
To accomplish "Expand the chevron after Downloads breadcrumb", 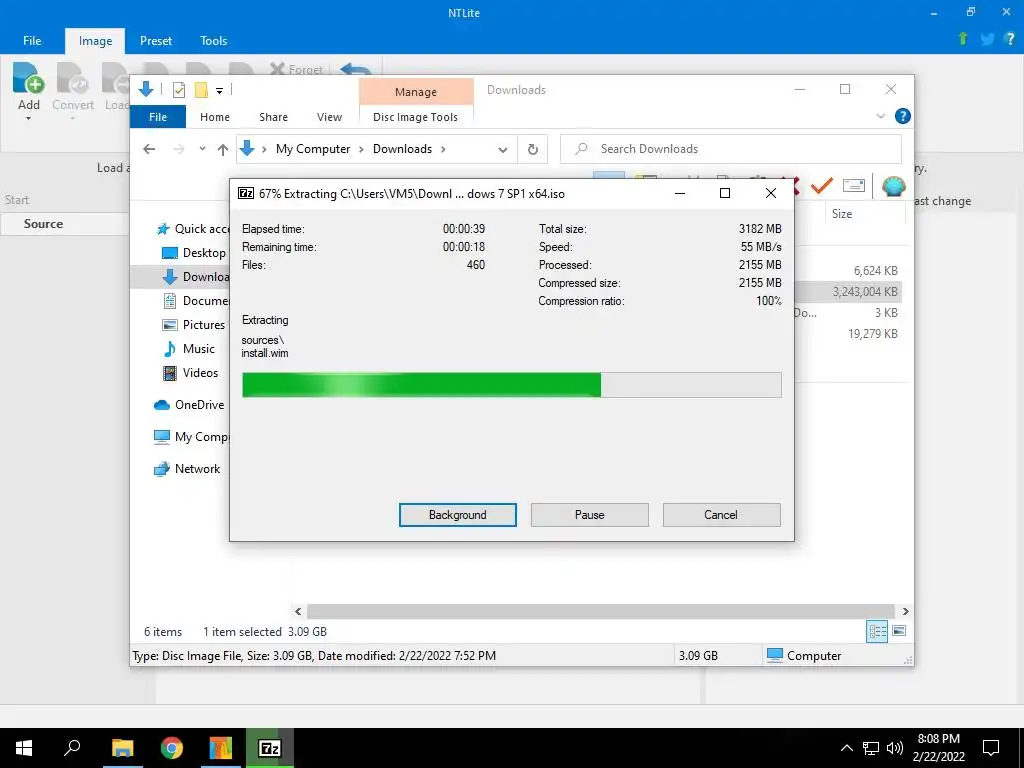I will point(443,149).
